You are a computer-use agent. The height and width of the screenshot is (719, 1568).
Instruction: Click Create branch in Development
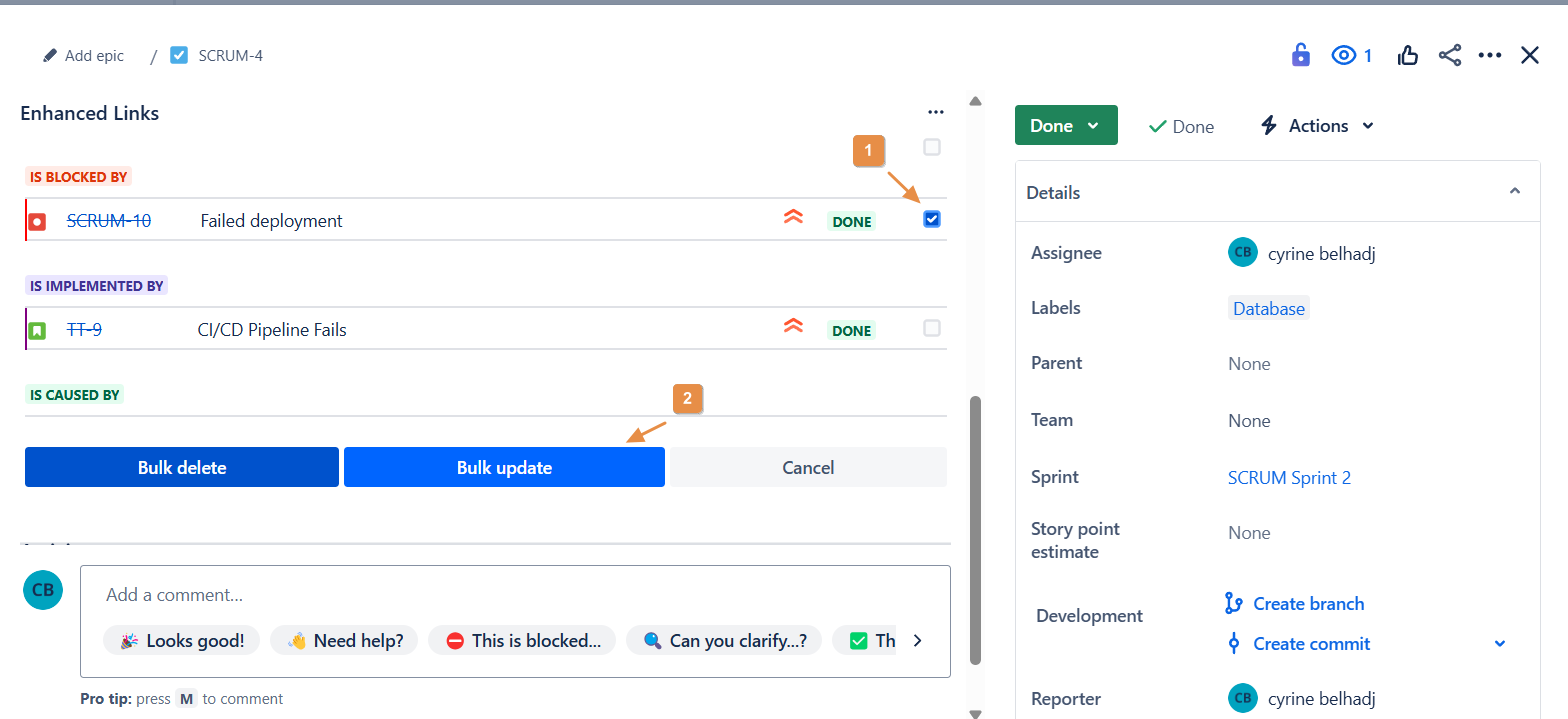click(x=1308, y=603)
